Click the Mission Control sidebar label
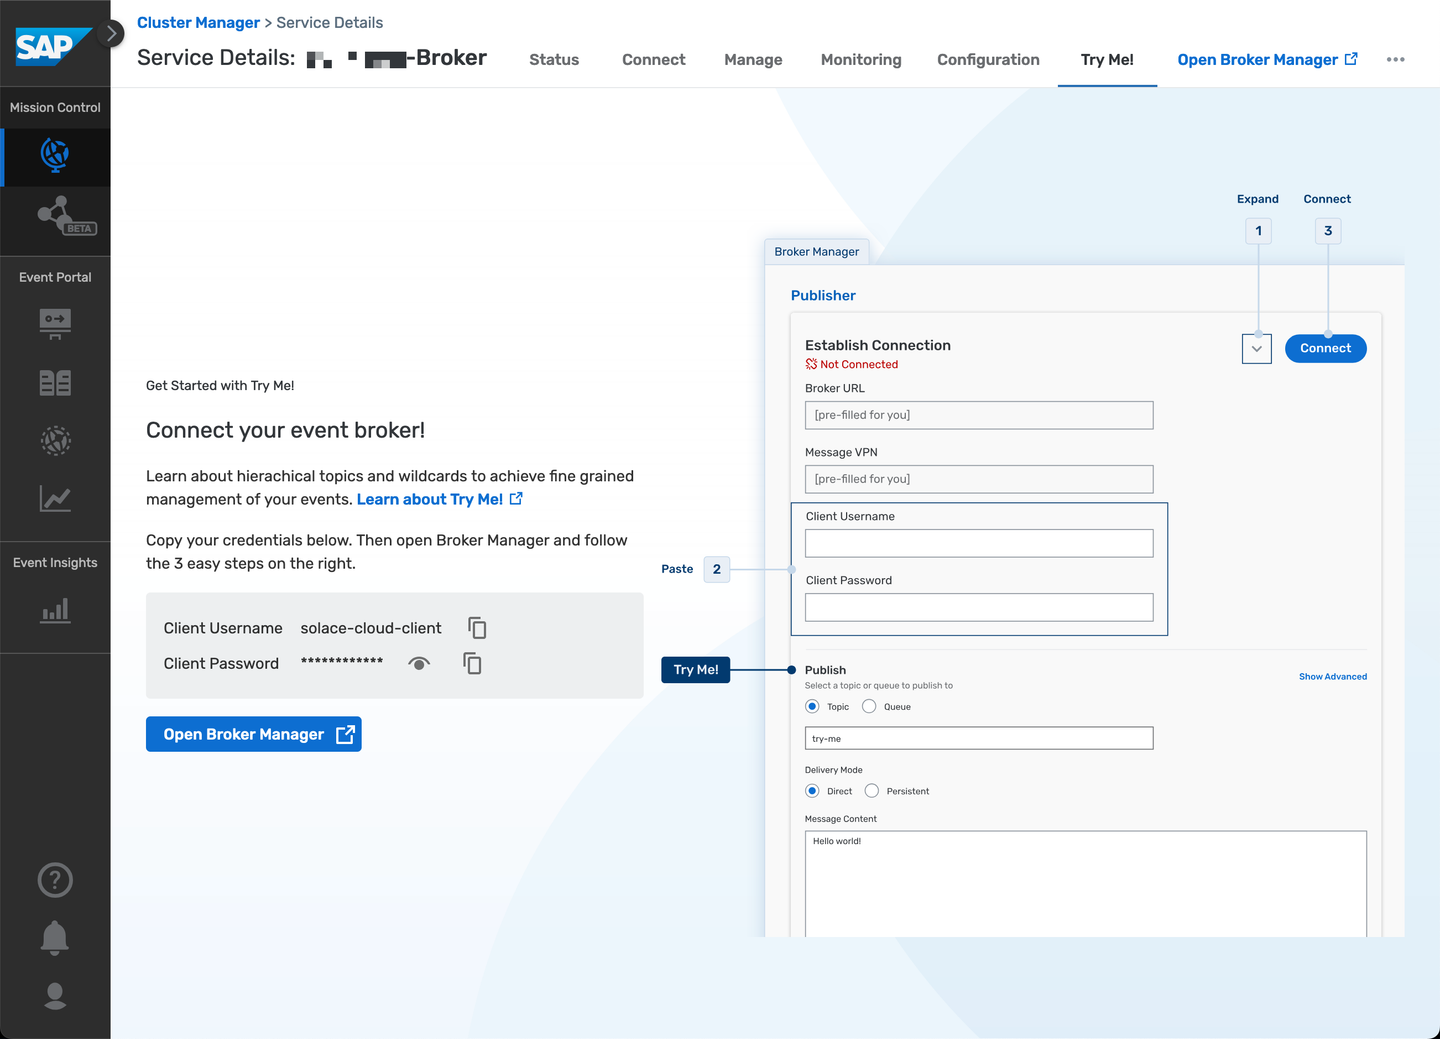Viewport: 1440px width, 1039px height. coord(55,108)
